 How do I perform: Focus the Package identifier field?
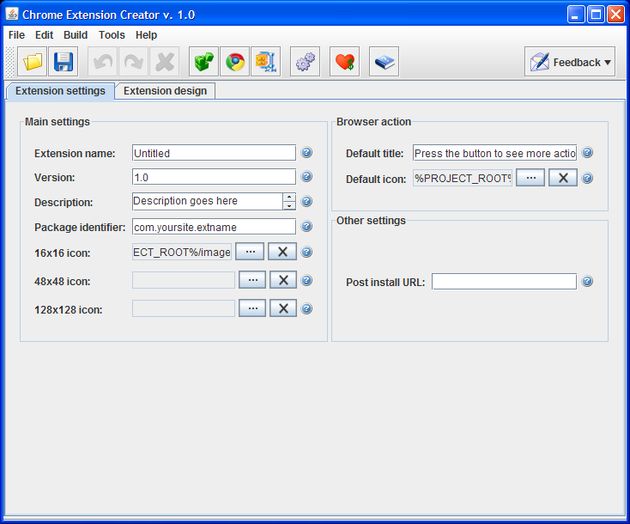tap(214, 227)
